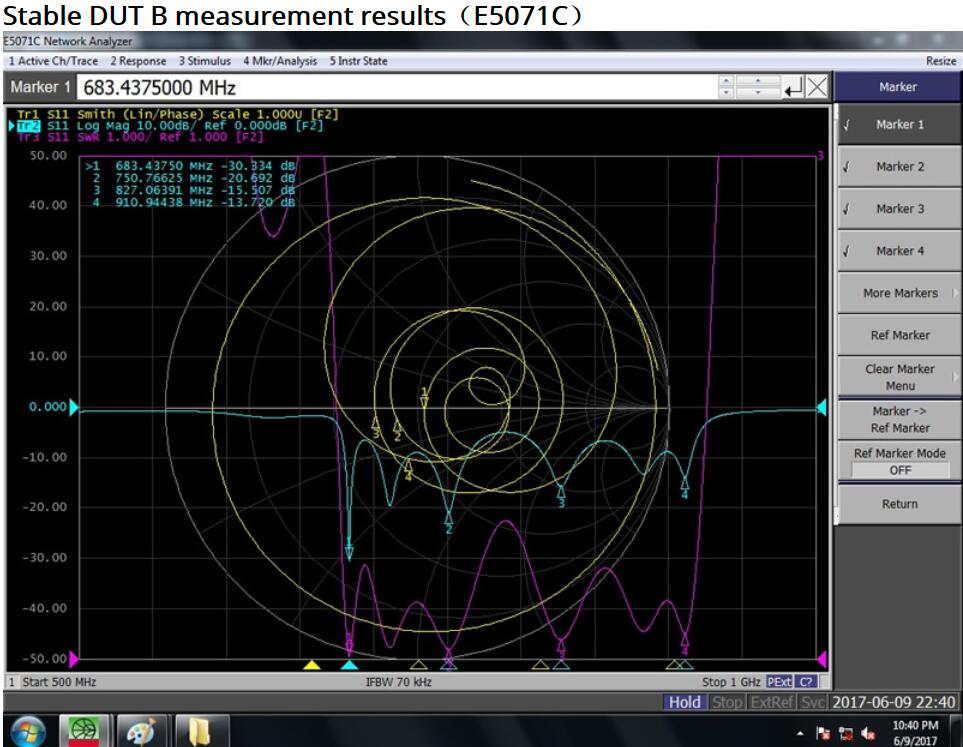Open the Instr State menu
Image resolution: width=963 pixels, height=747 pixels.
[x=358, y=61]
